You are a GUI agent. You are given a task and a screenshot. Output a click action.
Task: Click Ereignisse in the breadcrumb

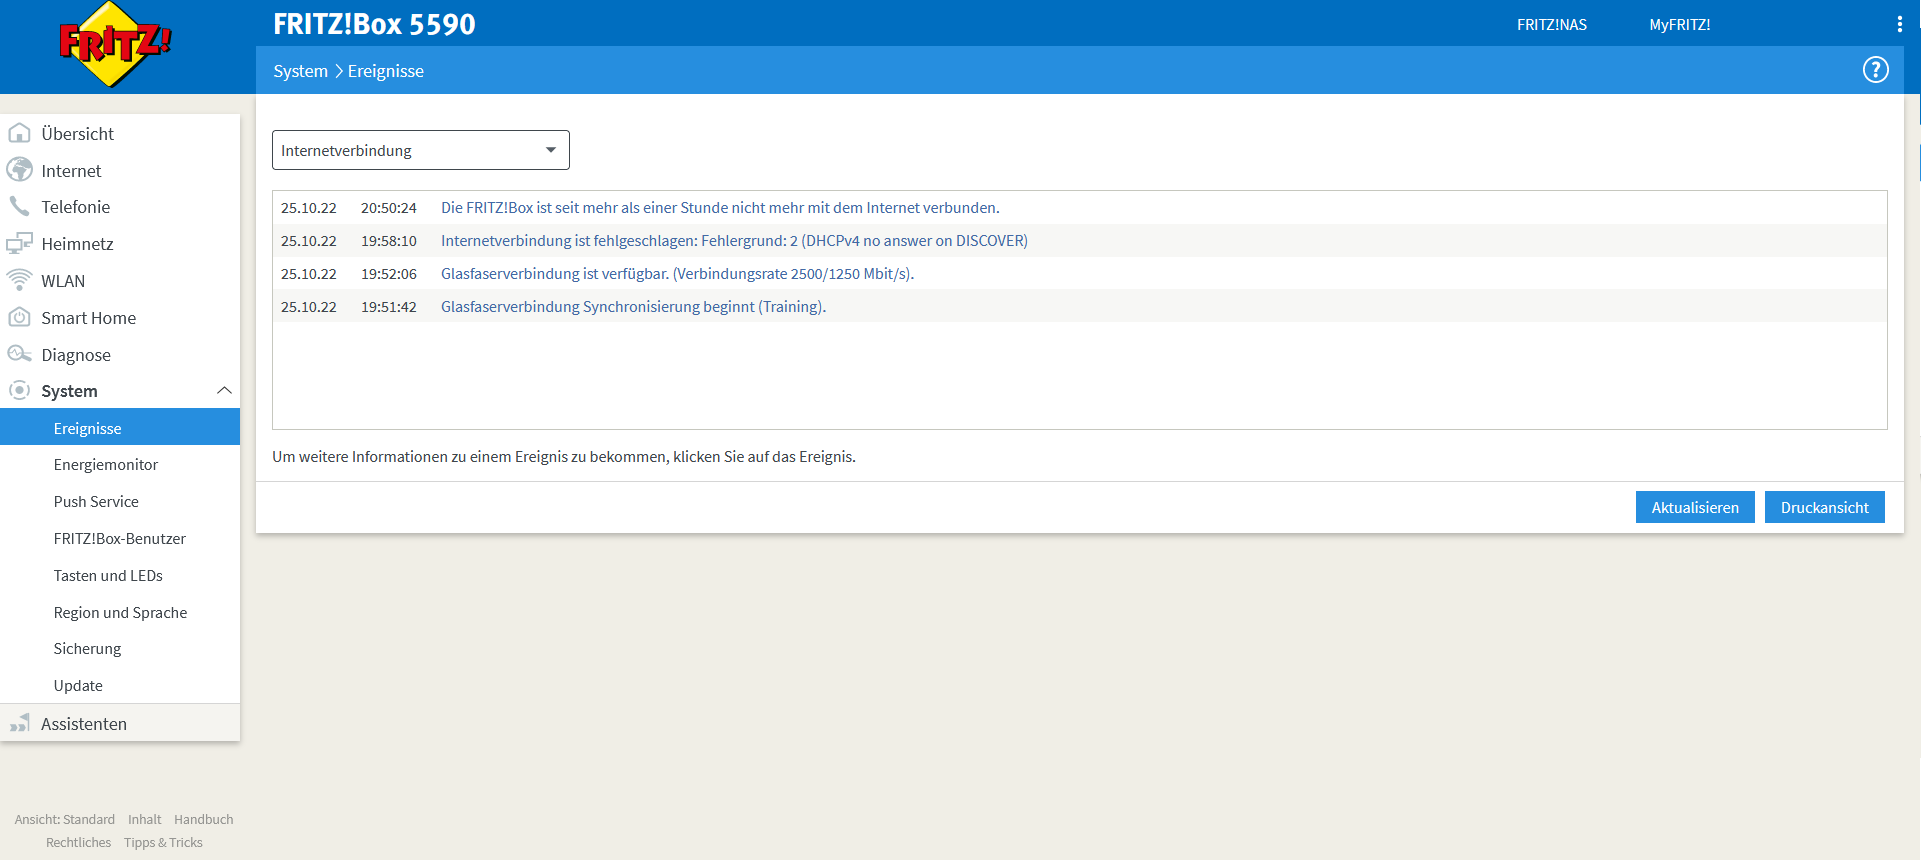click(386, 71)
